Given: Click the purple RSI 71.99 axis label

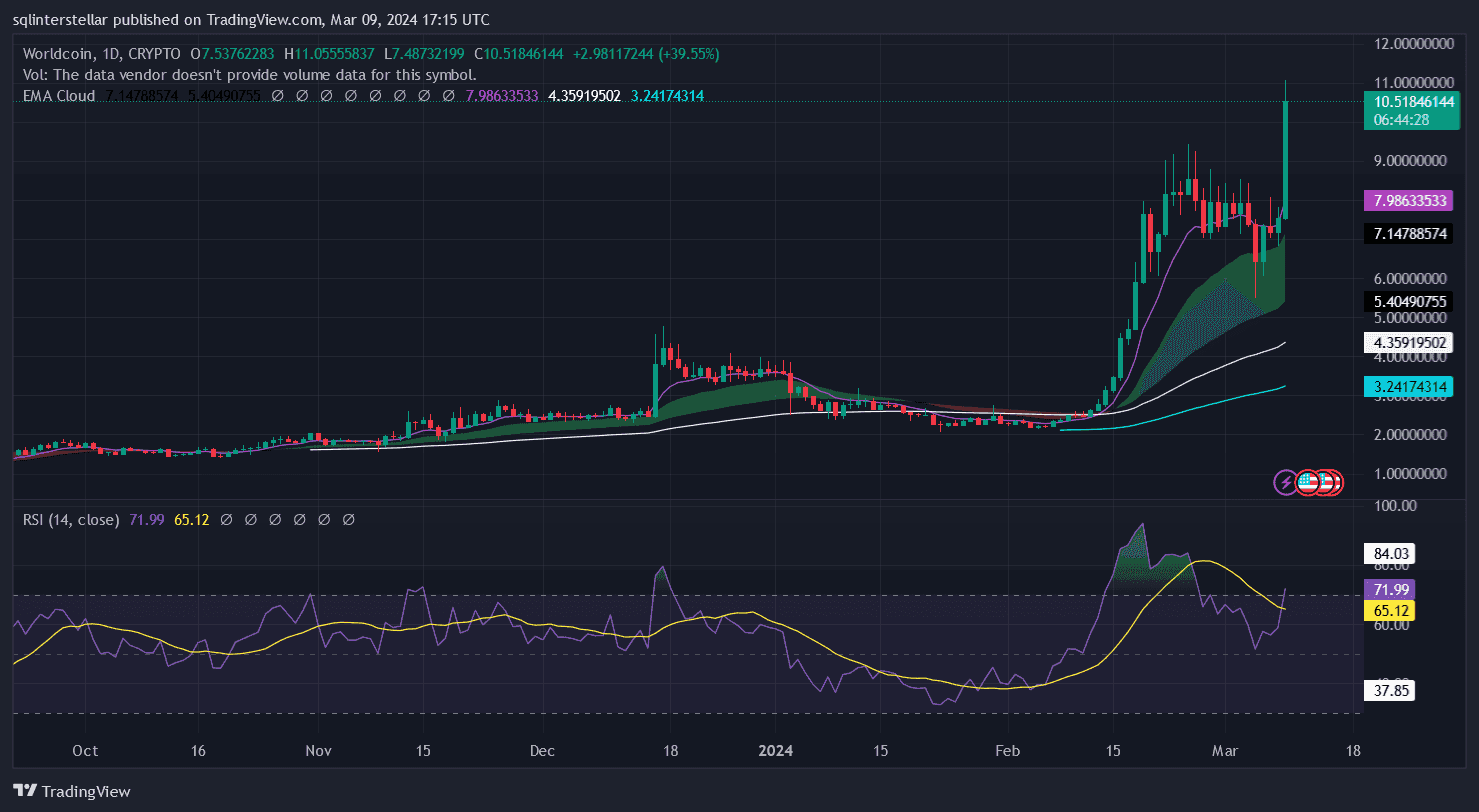Looking at the screenshot, I should click(x=1388, y=590).
